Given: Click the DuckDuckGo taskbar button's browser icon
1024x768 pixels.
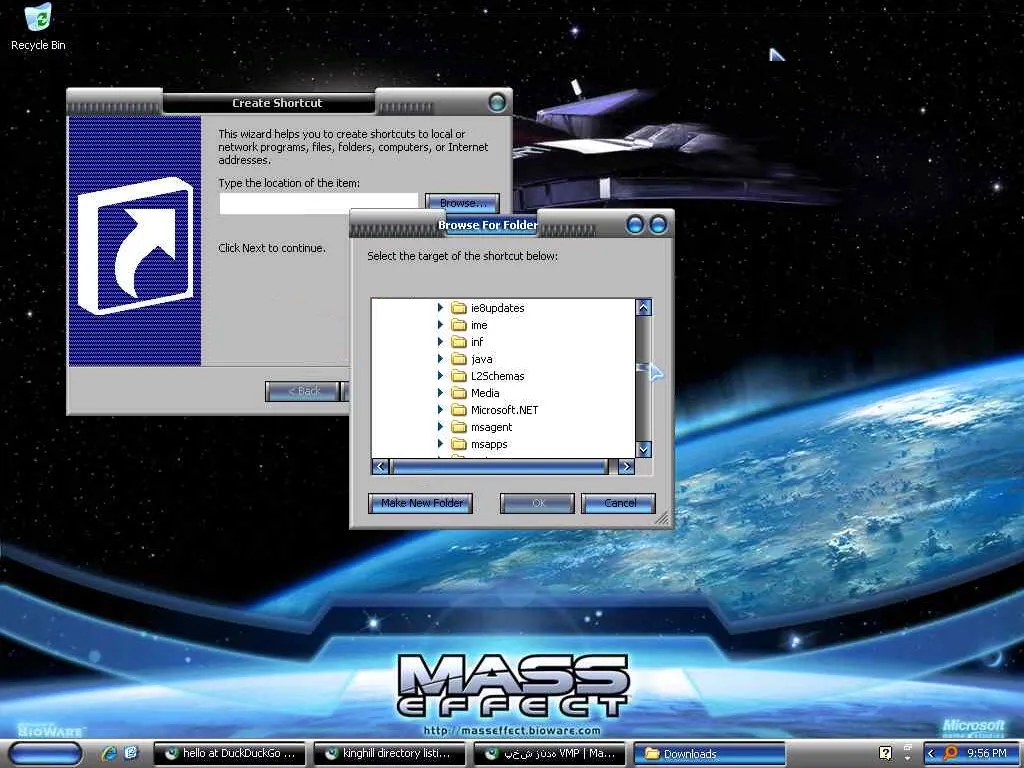Looking at the screenshot, I should point(171,753).
